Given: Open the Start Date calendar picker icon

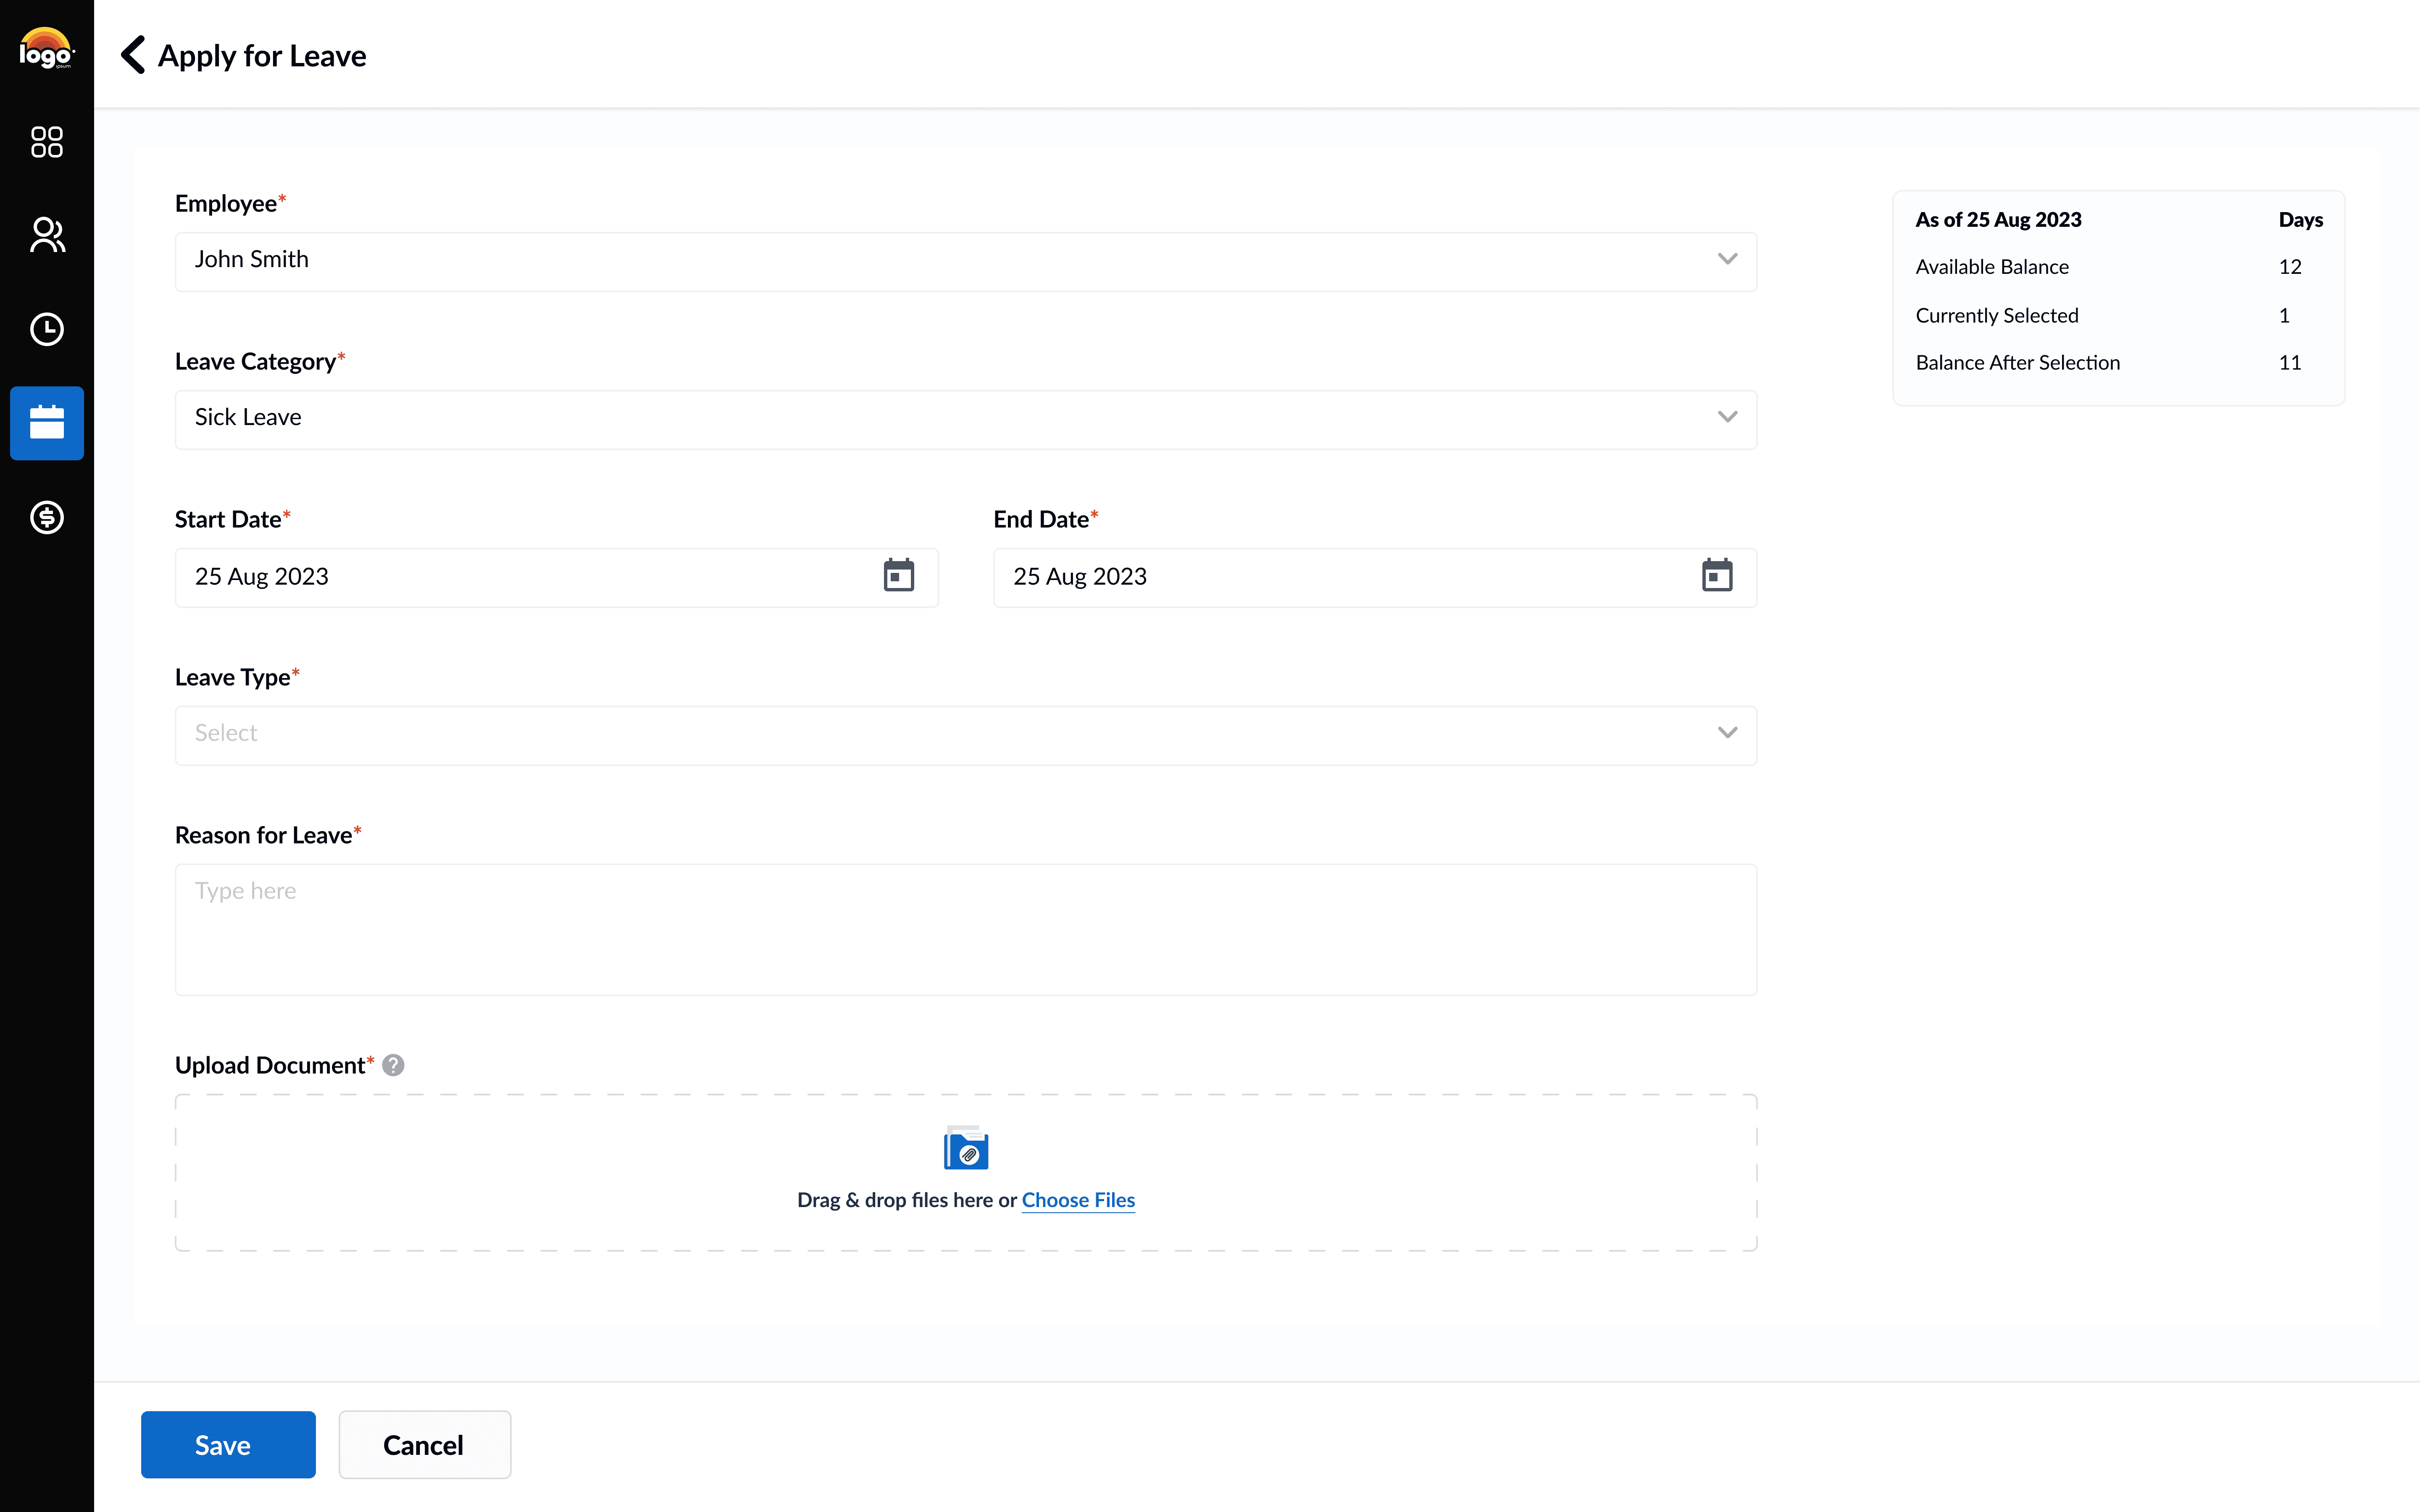Looking at the screenshot, I should (899, 576).
